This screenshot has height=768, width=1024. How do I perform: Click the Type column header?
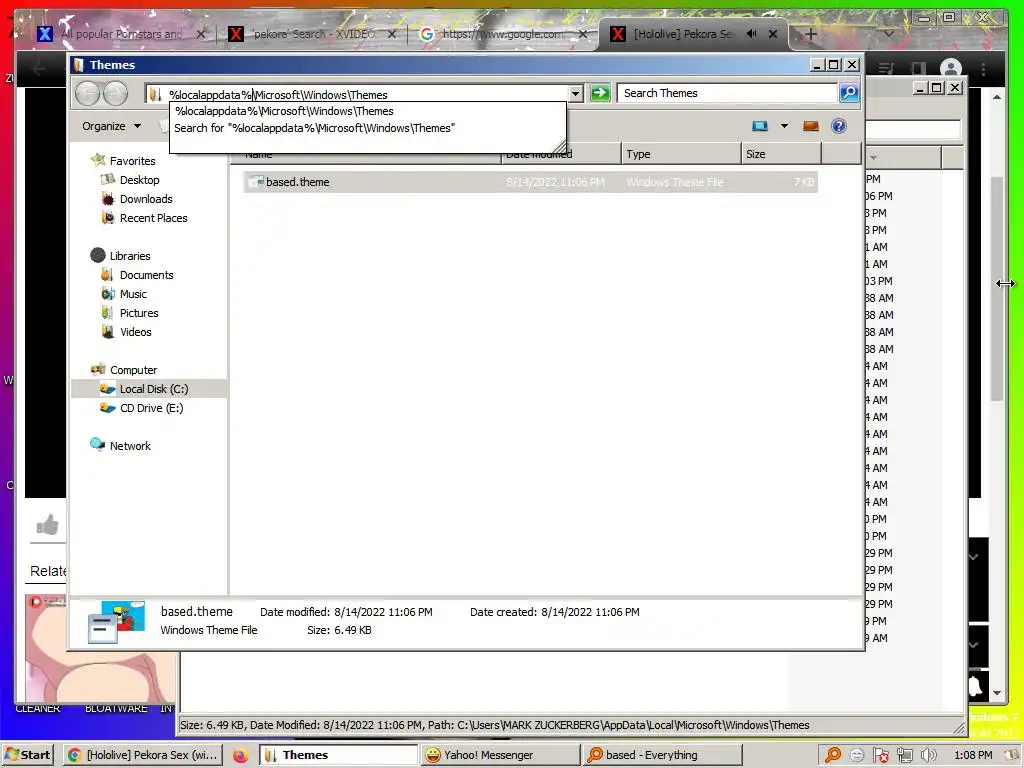(680, 154)
